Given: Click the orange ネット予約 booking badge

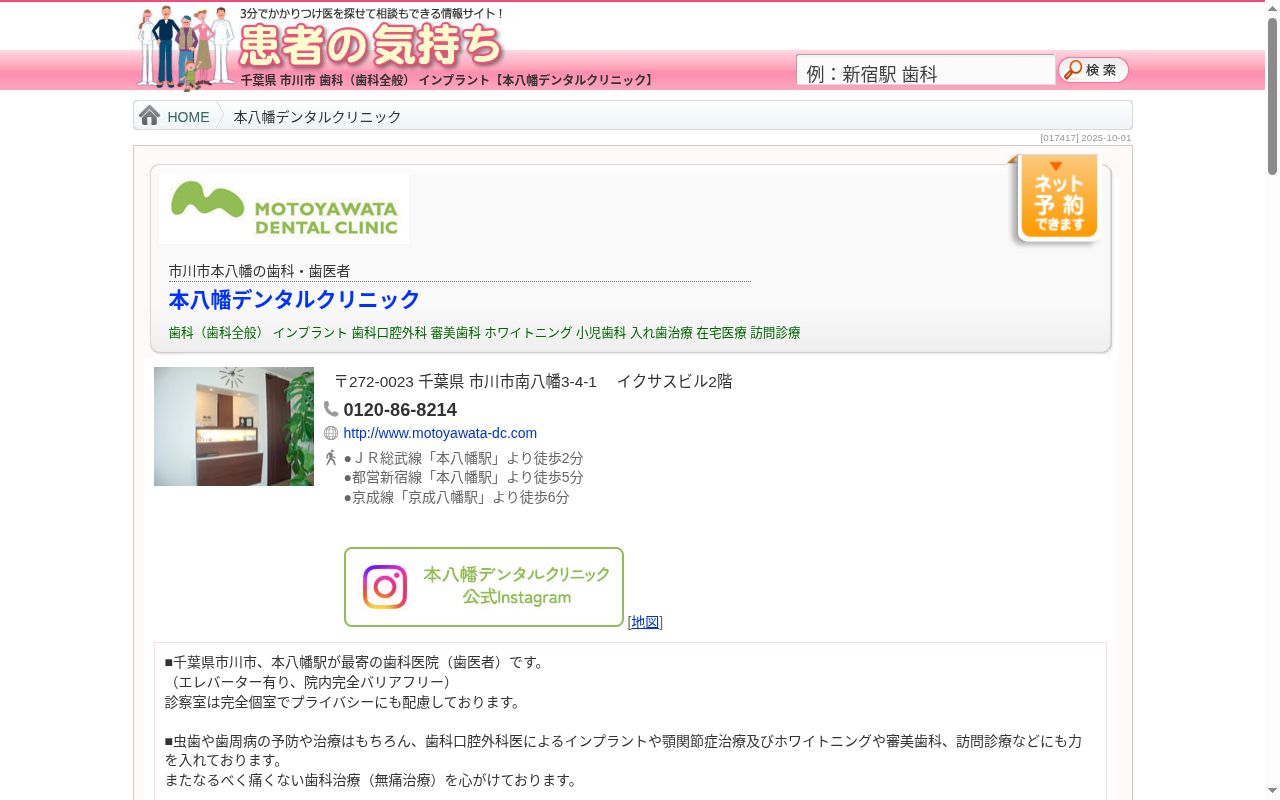Looking at the screenshot, I should (x=1058, y=198).
